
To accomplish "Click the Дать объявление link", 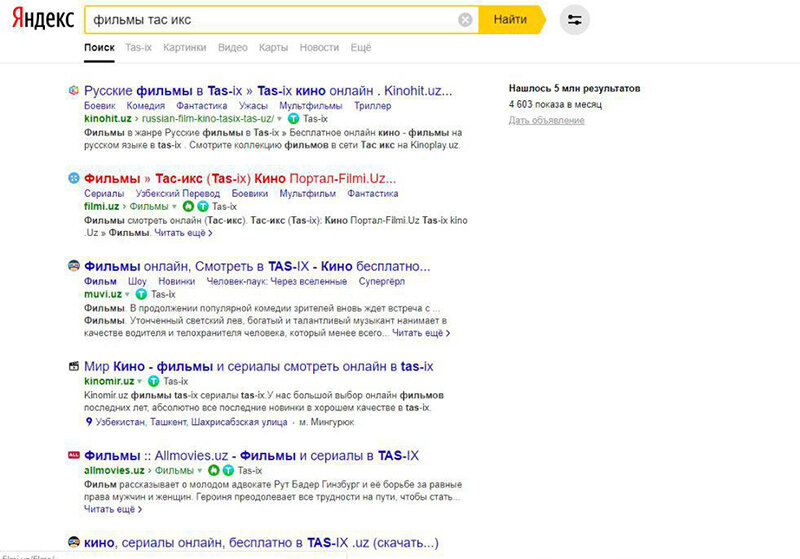I will tap(546, 120).
